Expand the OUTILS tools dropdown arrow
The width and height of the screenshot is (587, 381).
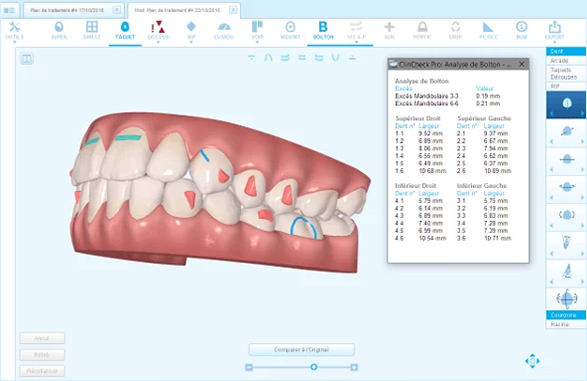tap(15, 42)
